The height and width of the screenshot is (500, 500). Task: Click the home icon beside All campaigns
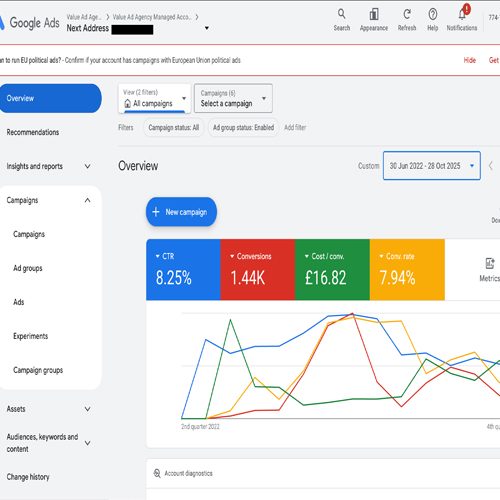pos(127,104)
